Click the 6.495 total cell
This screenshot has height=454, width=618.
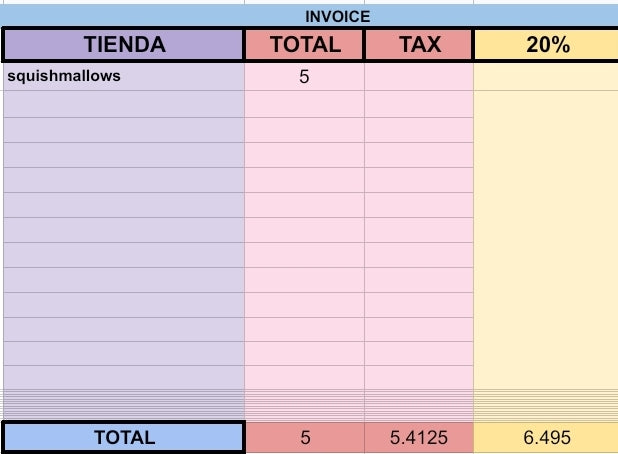point(546,437)
